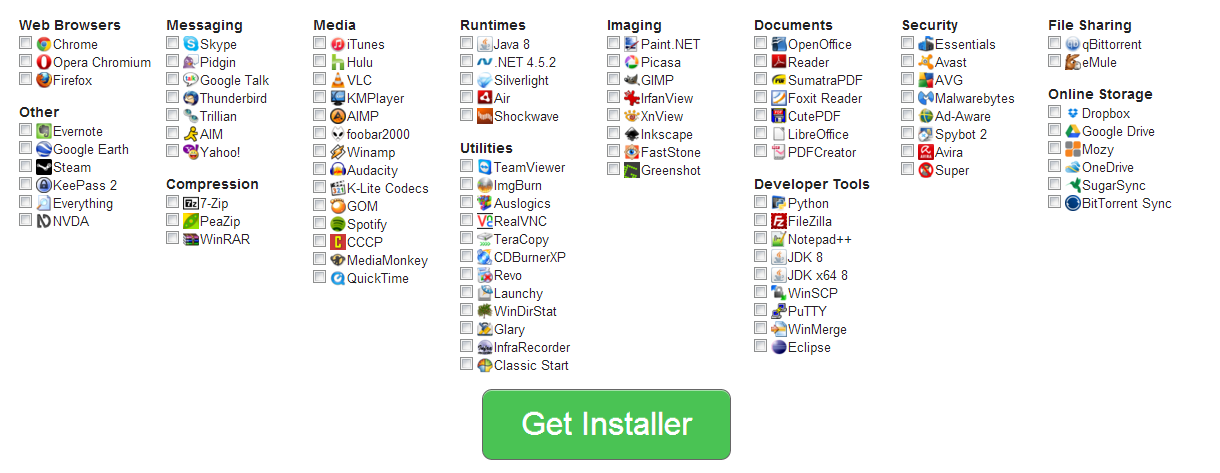Check the Notepad++ checkbox
This screenshot has height=473, width=1220.
point(761,238)
